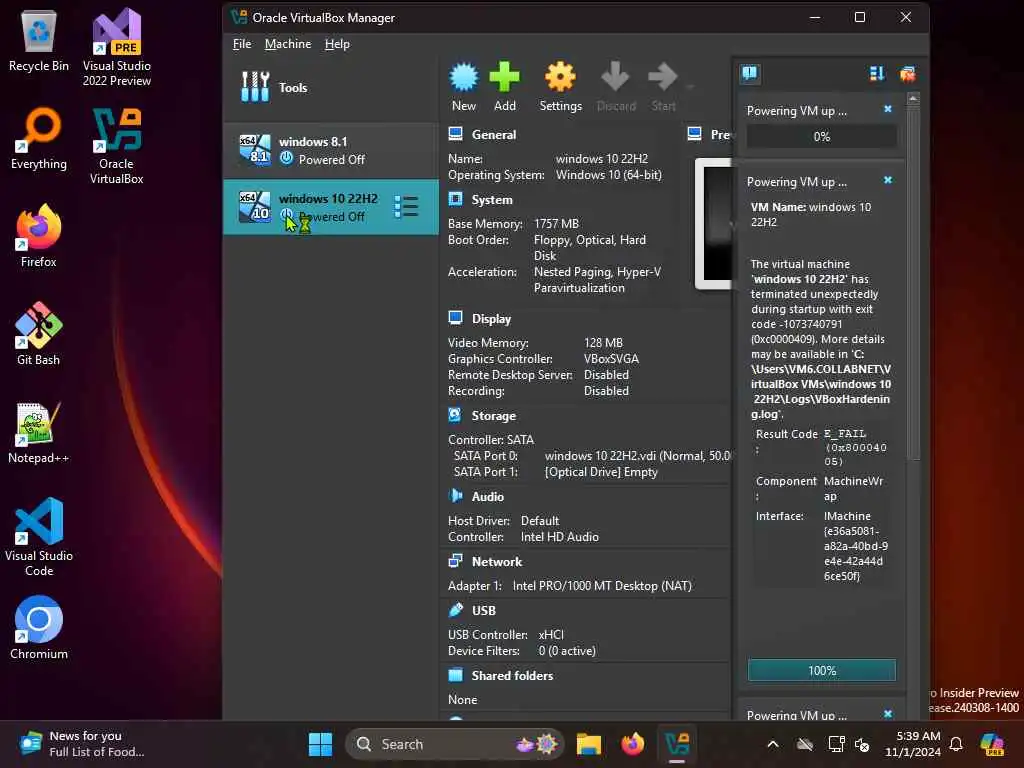Dismiss the 0% Powering VM up notification

click(888, 109)
